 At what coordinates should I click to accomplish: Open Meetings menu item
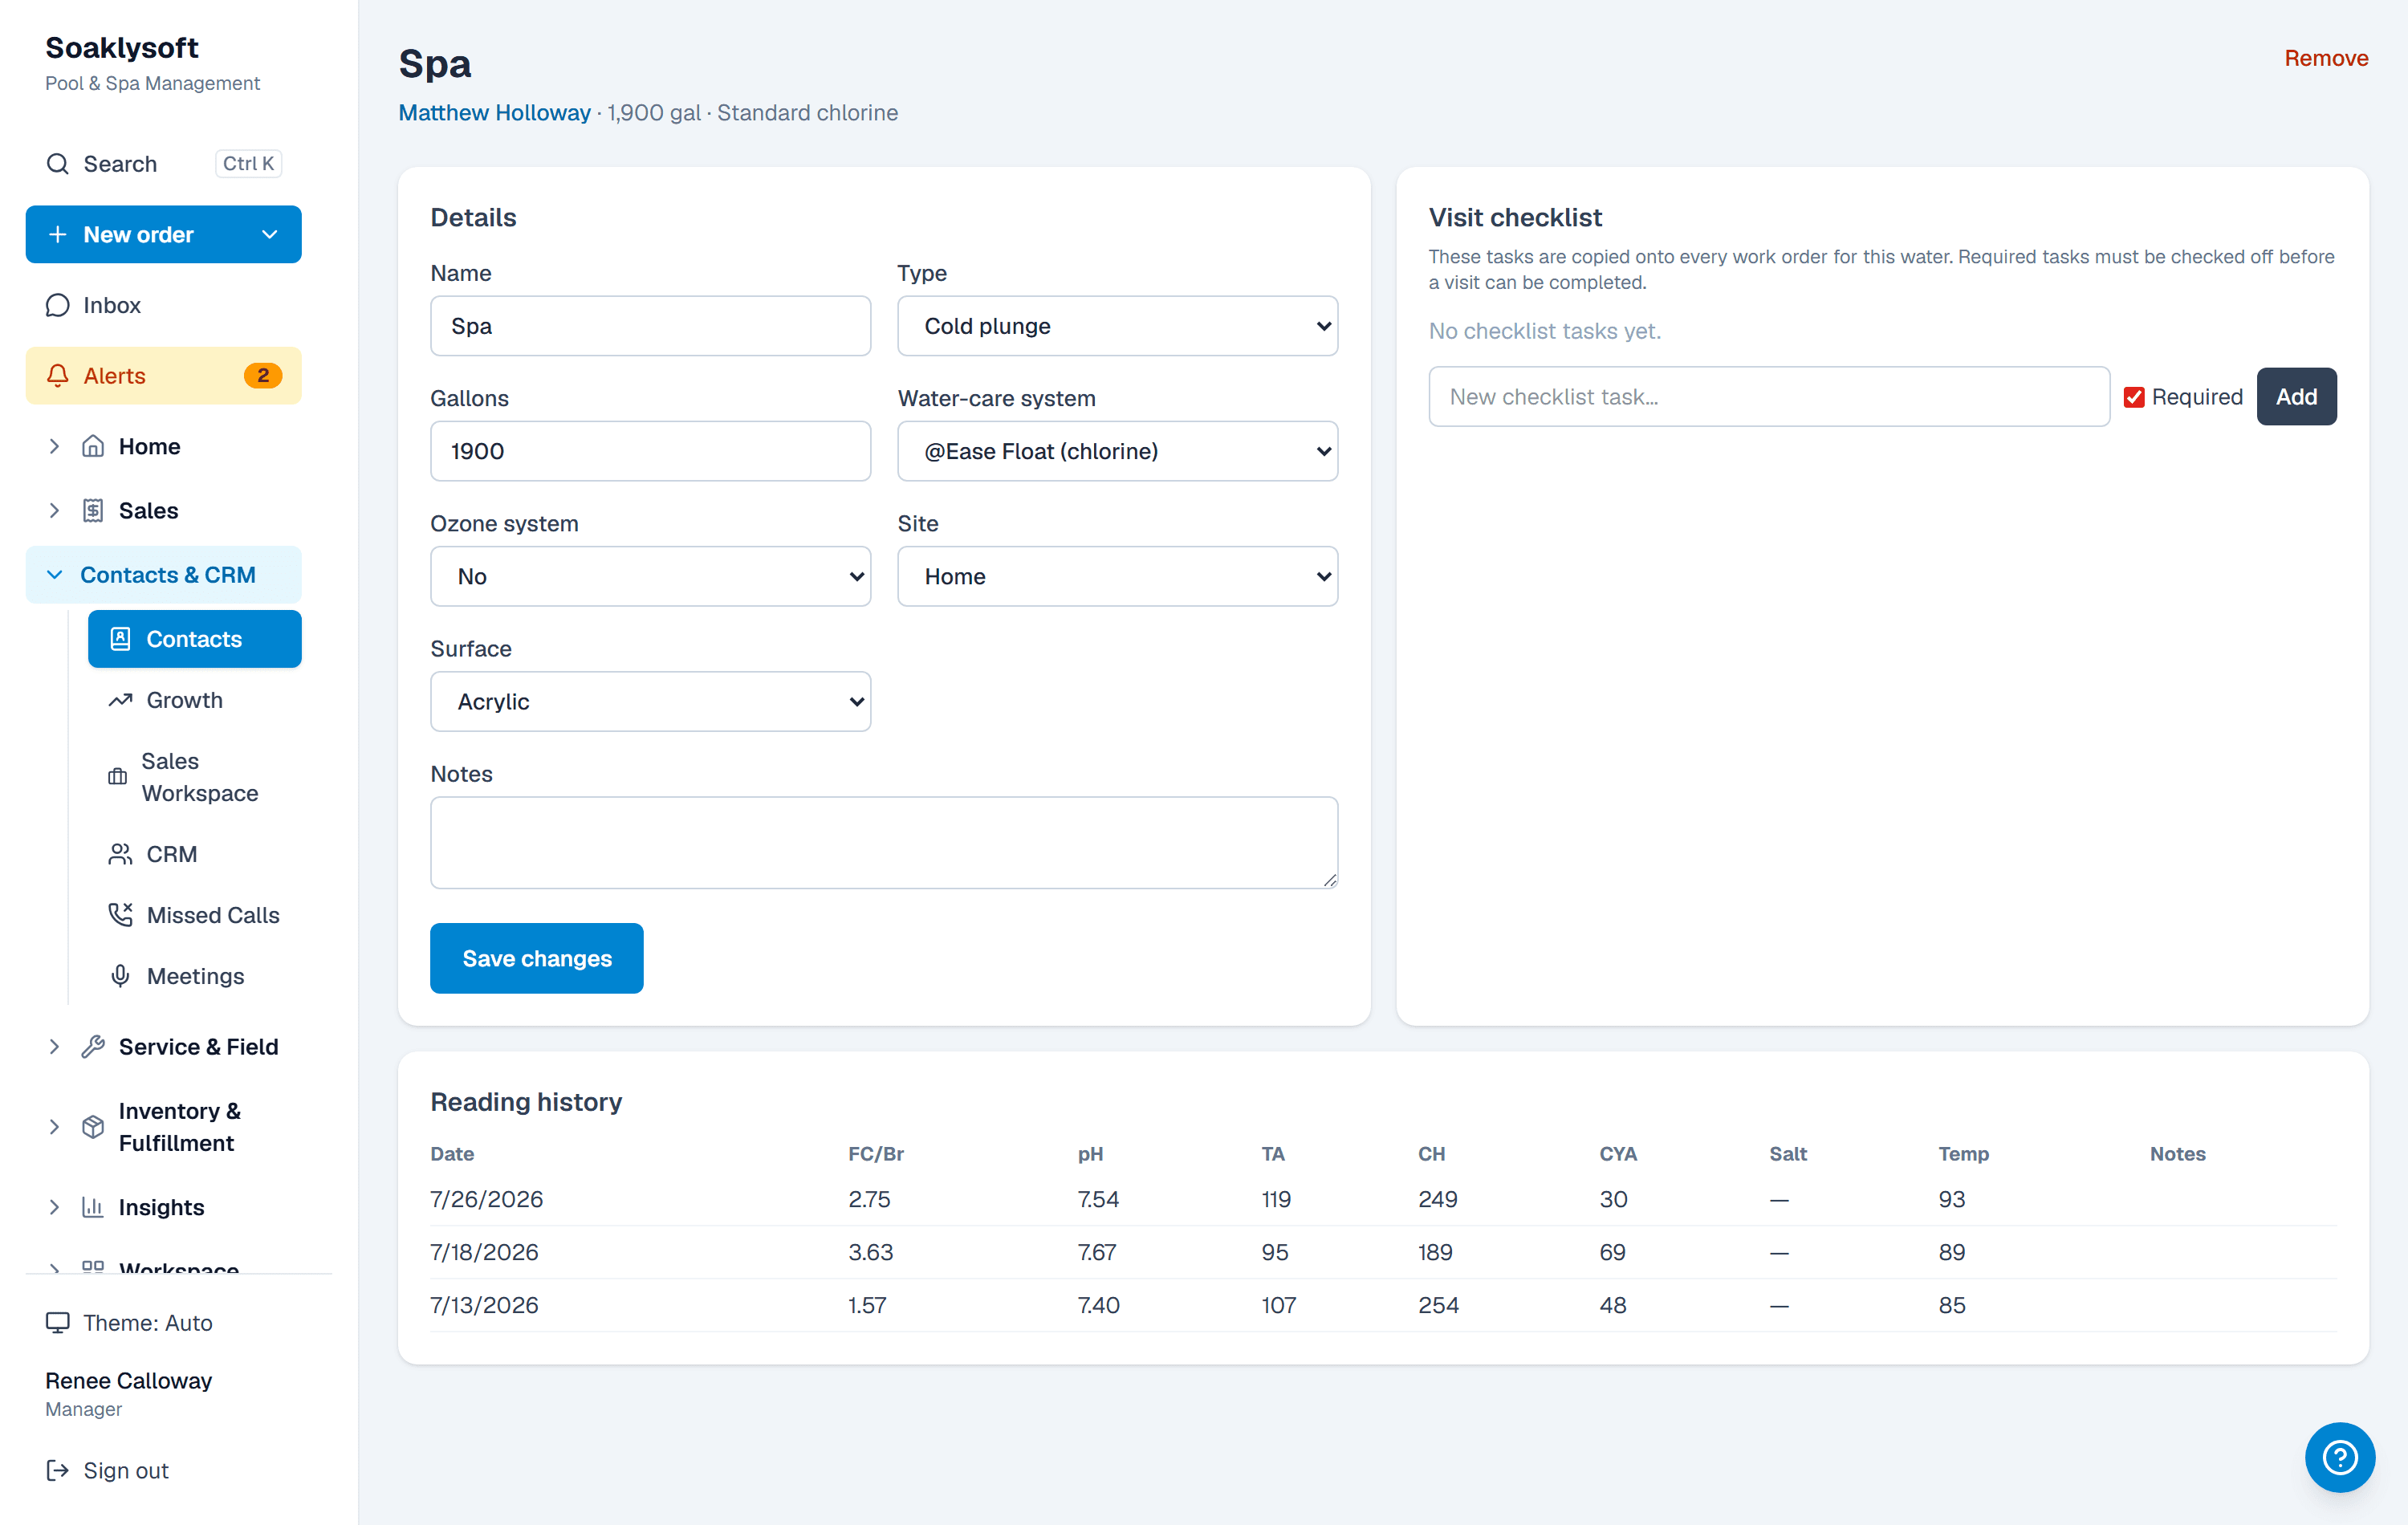[x=194, y=976]
